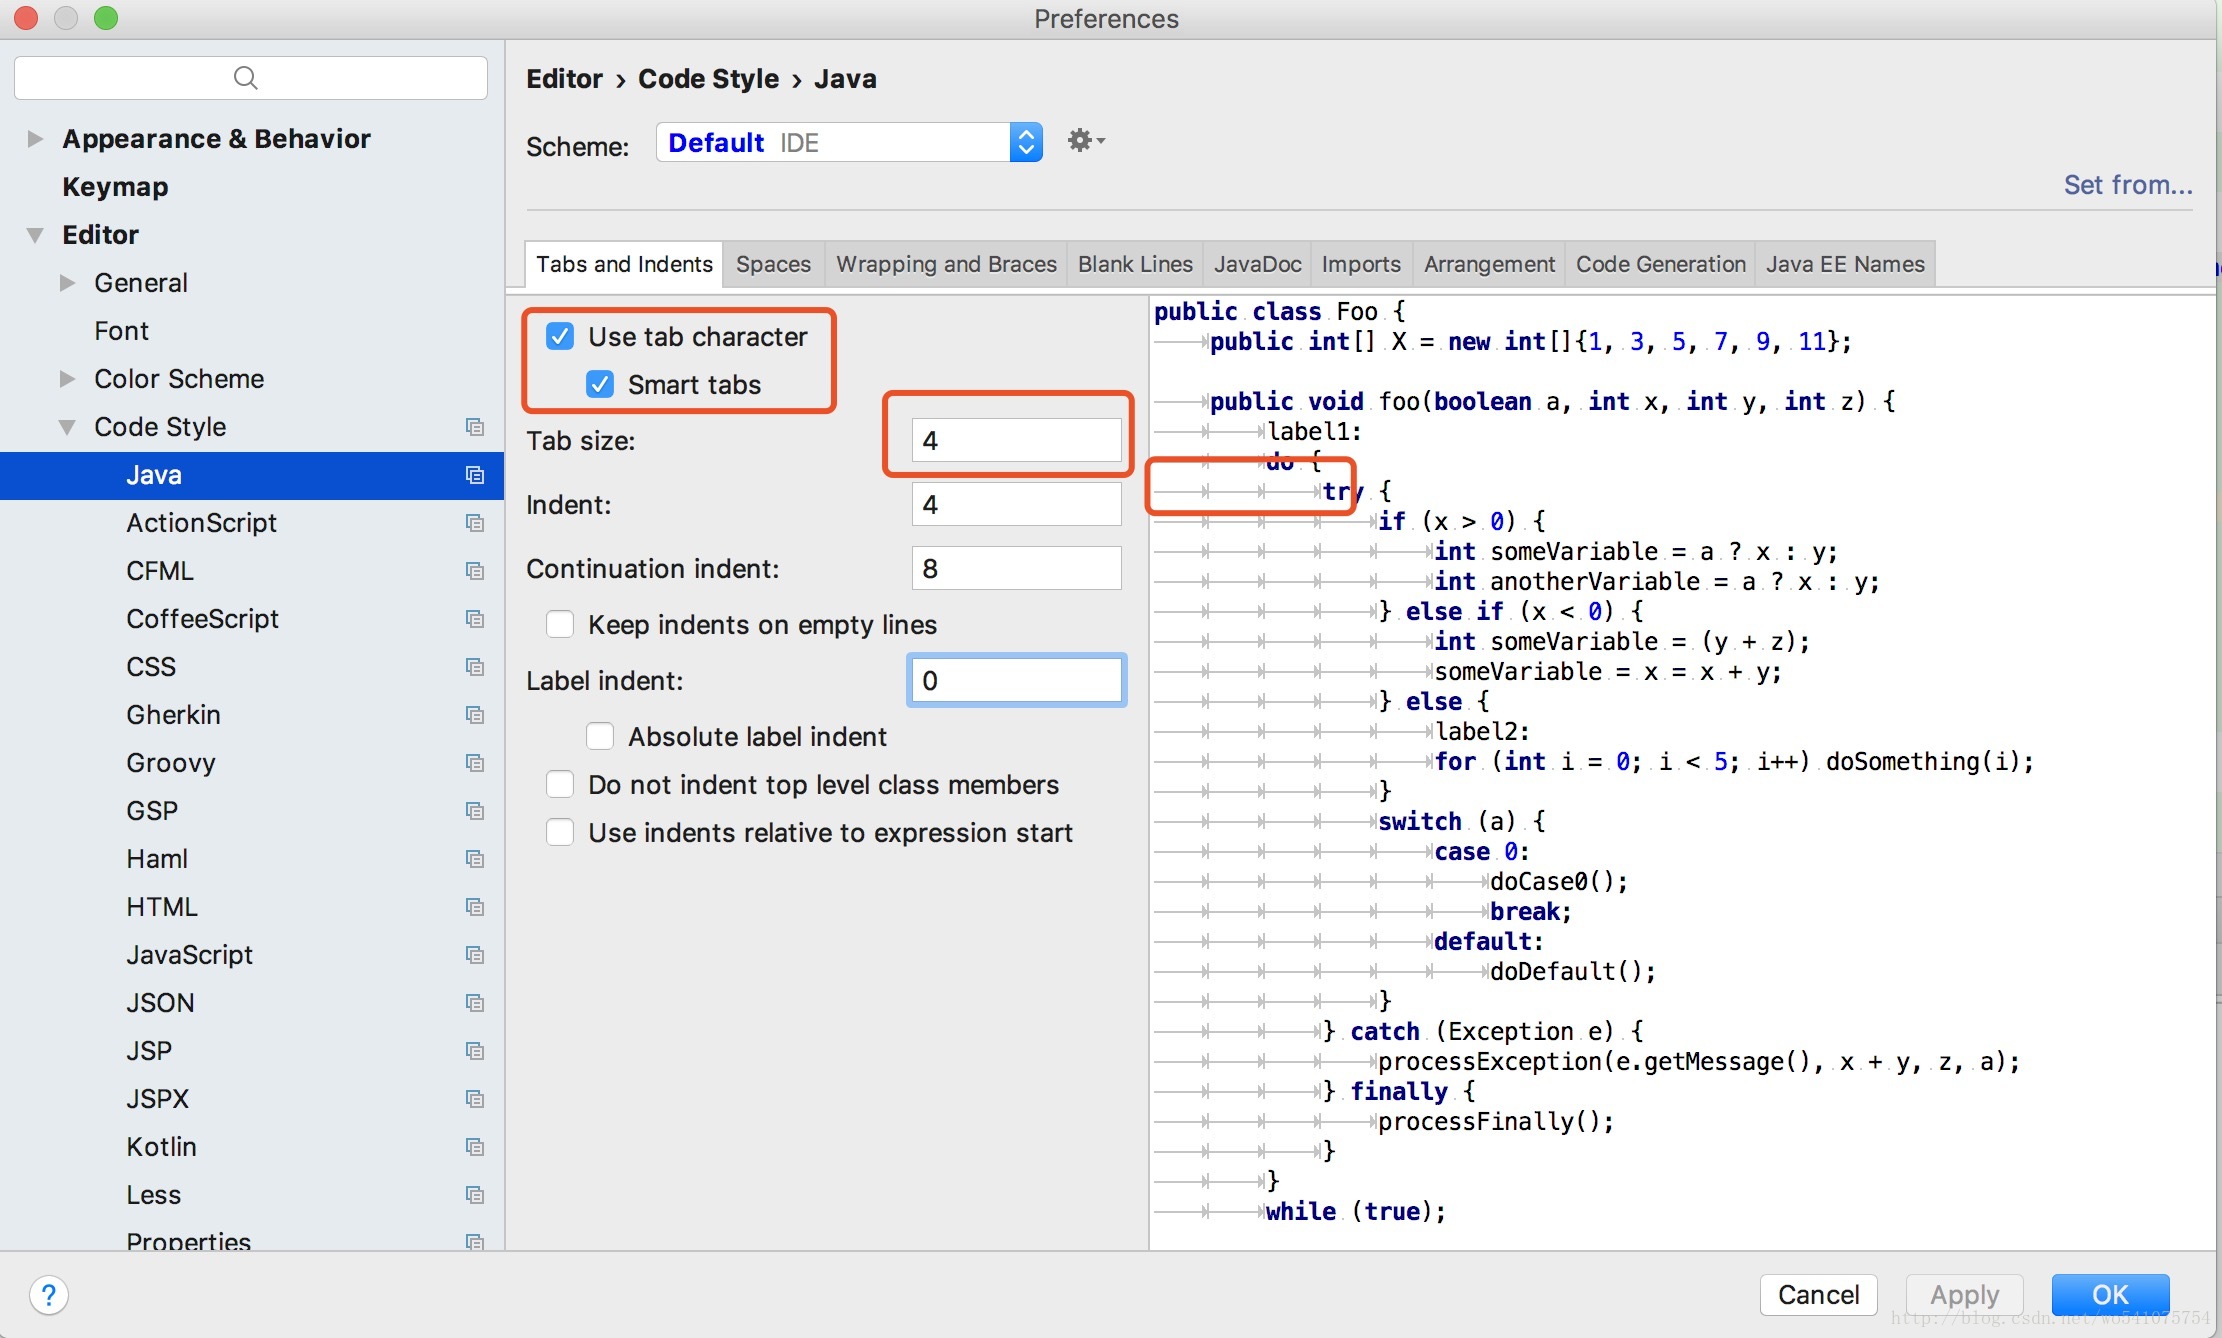Click the copy icon beside CFML
The image size is (2222, 1338).
click(x=475, y=571)
